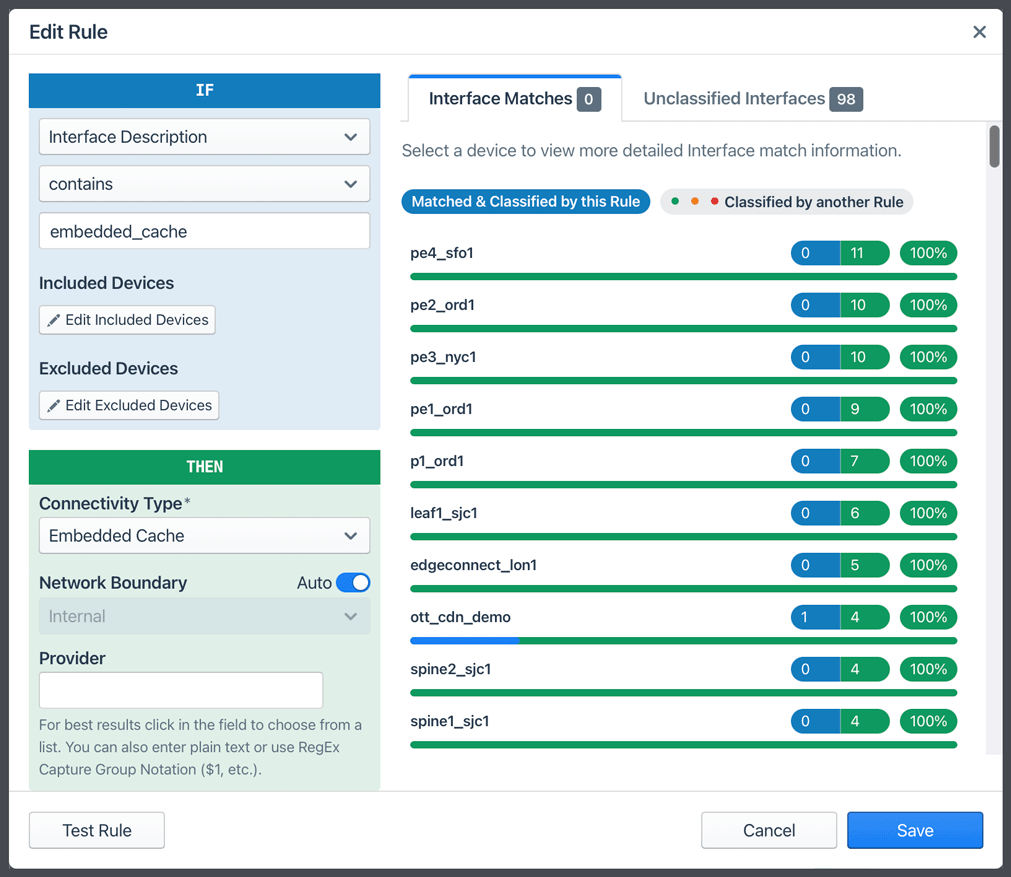
Task: Select device pe4_sfo1 for match details
Action: 440,253
